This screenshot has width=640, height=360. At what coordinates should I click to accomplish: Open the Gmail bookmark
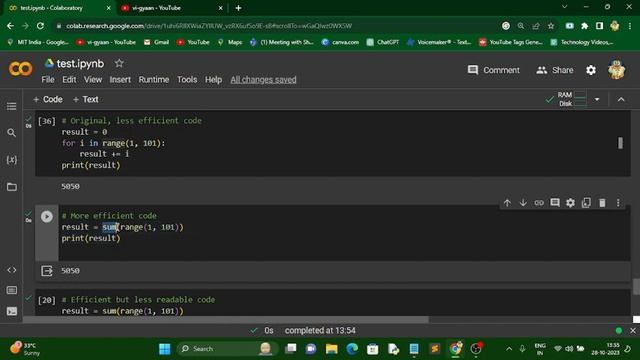(156, 42)
